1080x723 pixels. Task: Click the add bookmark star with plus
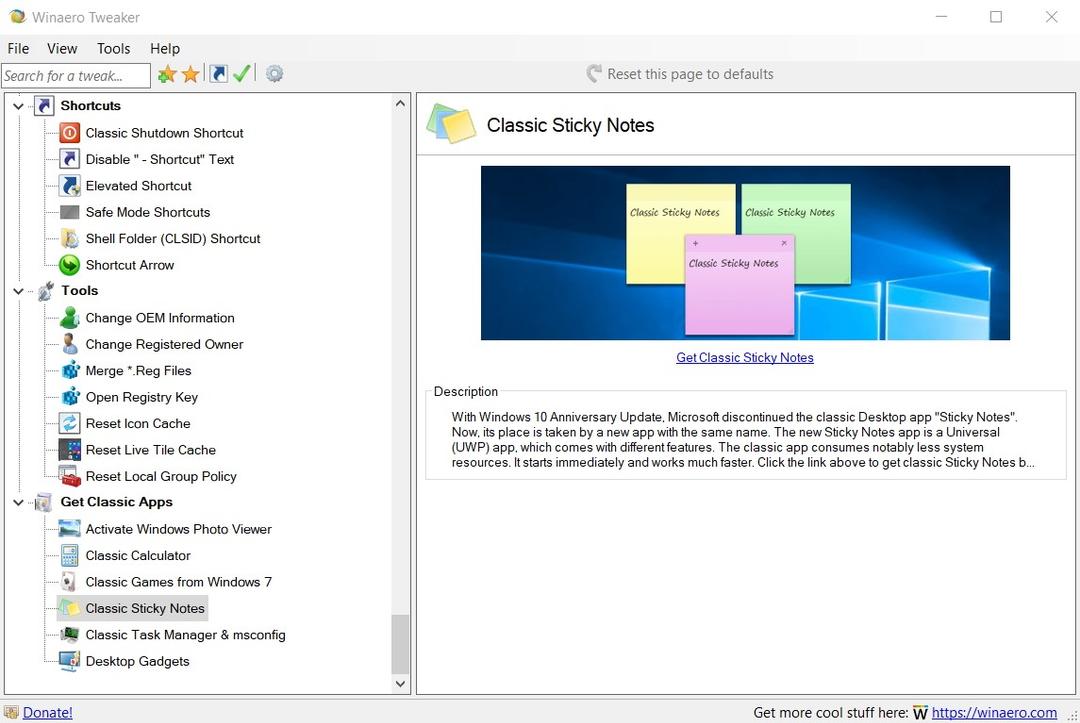[167, 75]
